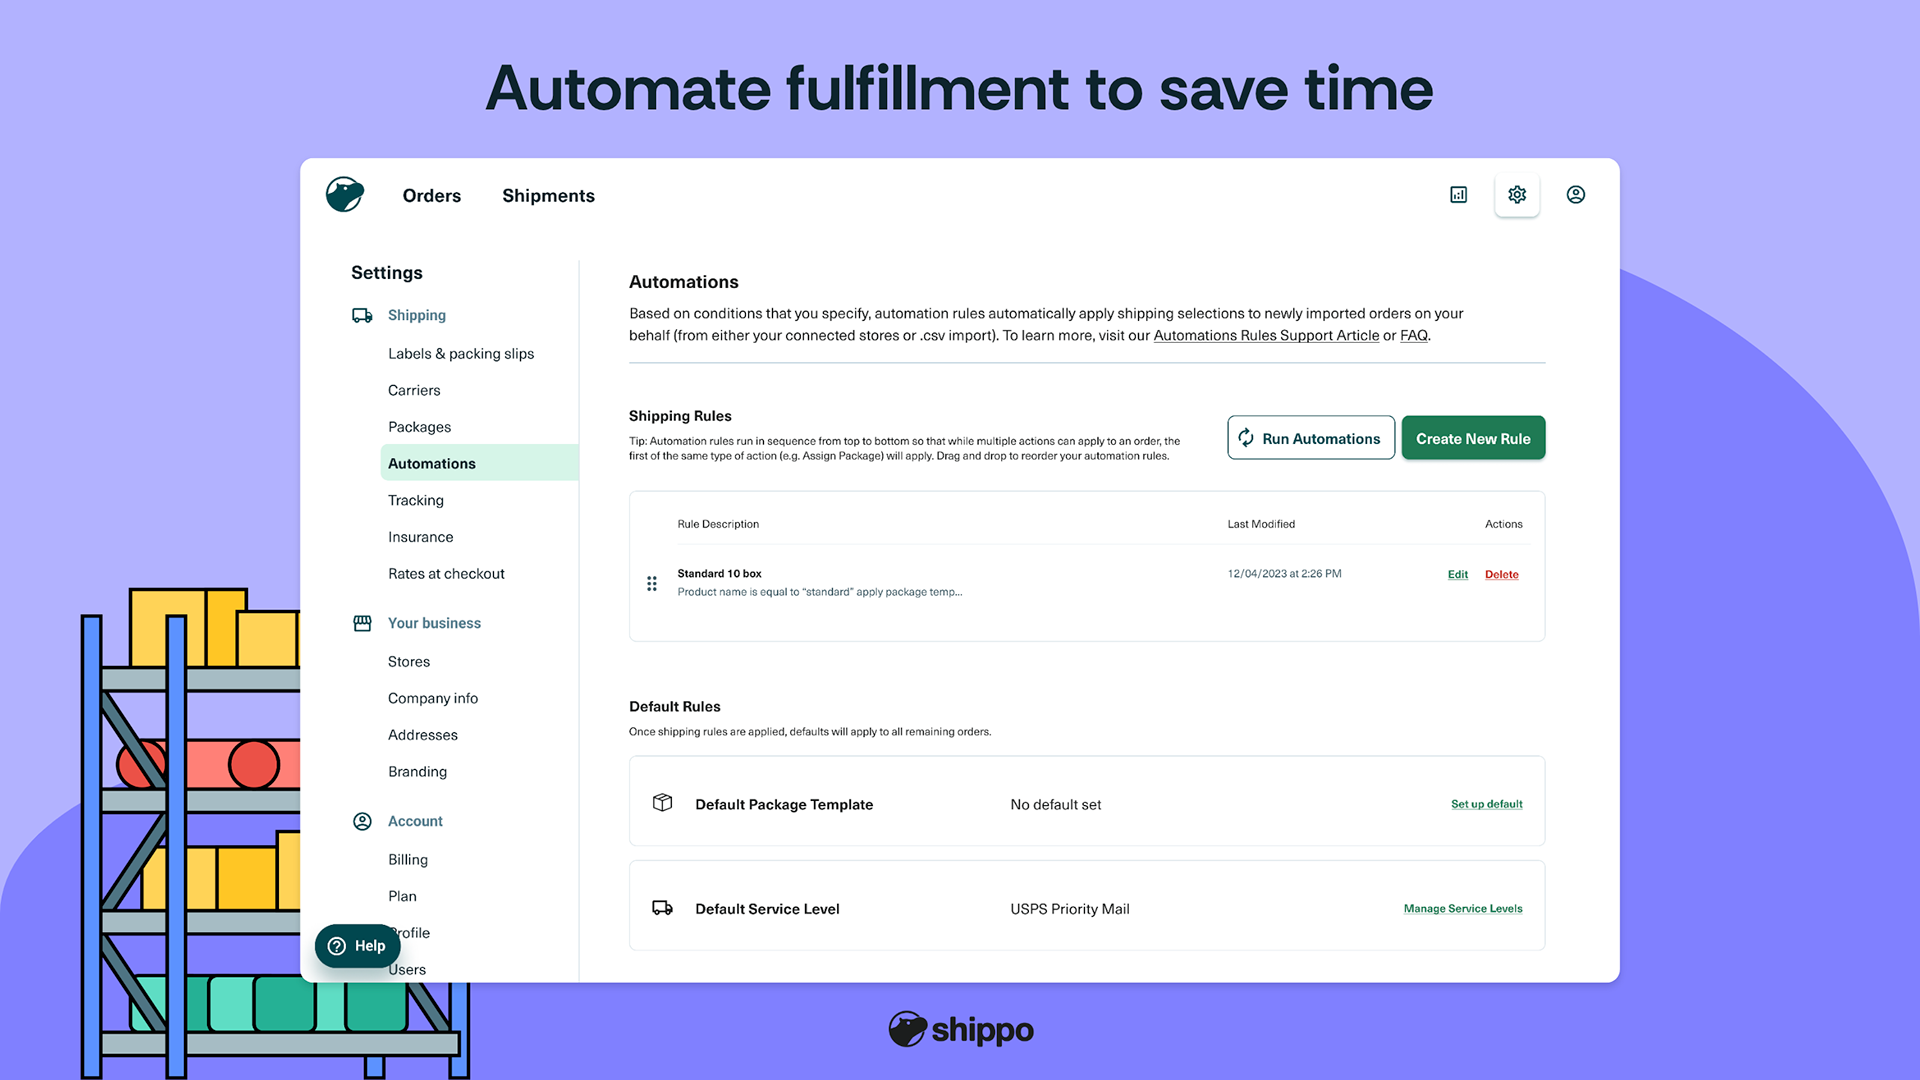Open the reports chart icon
The width and height of the screenshot is (1920, 1080).
[x=1458, y=195]
